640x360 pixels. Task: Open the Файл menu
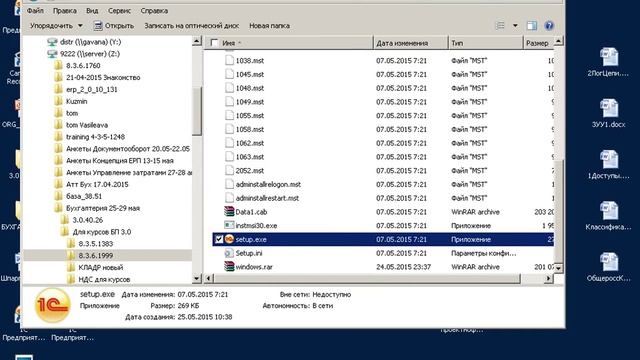click(x=35, y=11)
